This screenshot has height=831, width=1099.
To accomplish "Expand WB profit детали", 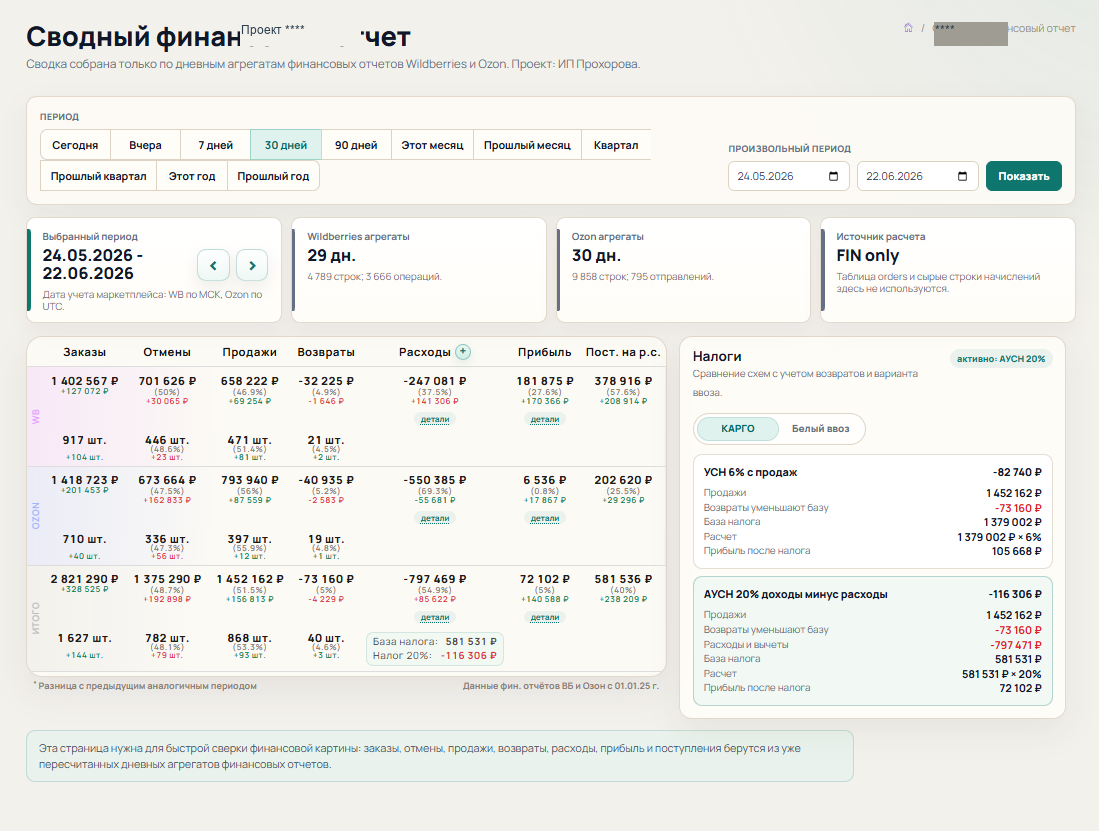I will click(545, 420).
